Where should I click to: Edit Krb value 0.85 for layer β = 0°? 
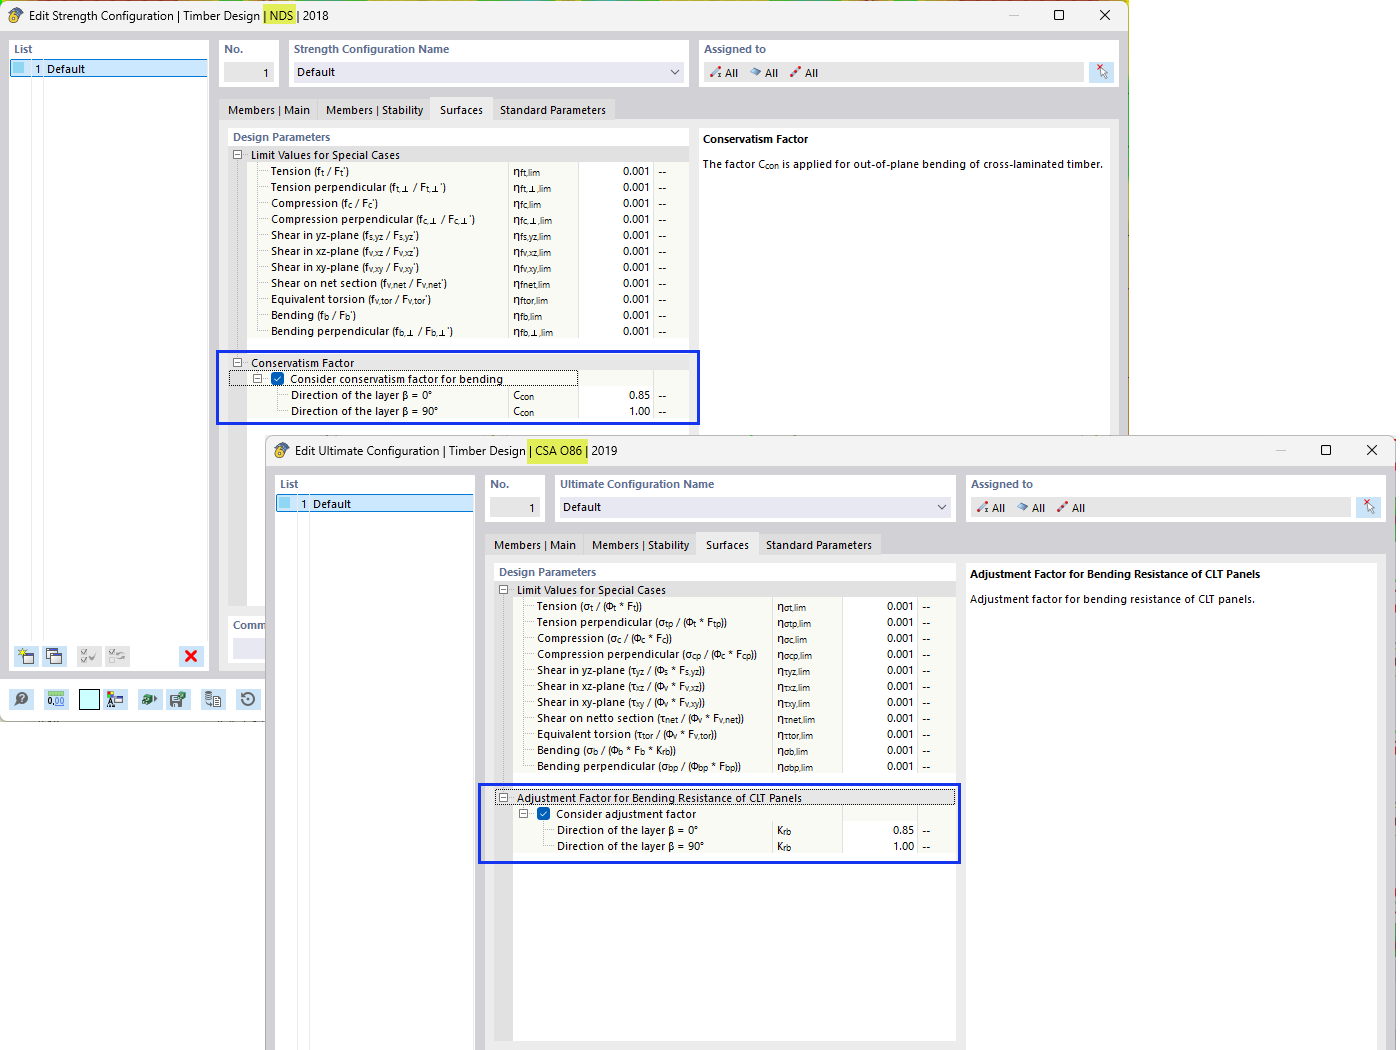(879, 830)
